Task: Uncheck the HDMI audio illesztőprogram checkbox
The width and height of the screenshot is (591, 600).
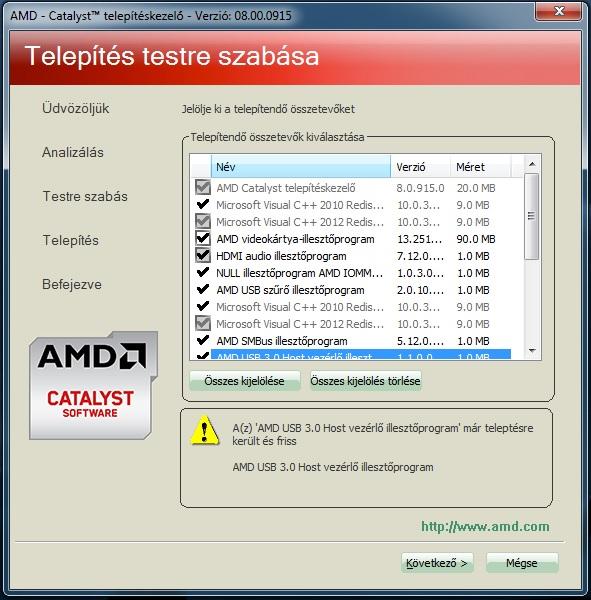Action: click(x=202, y=256)
